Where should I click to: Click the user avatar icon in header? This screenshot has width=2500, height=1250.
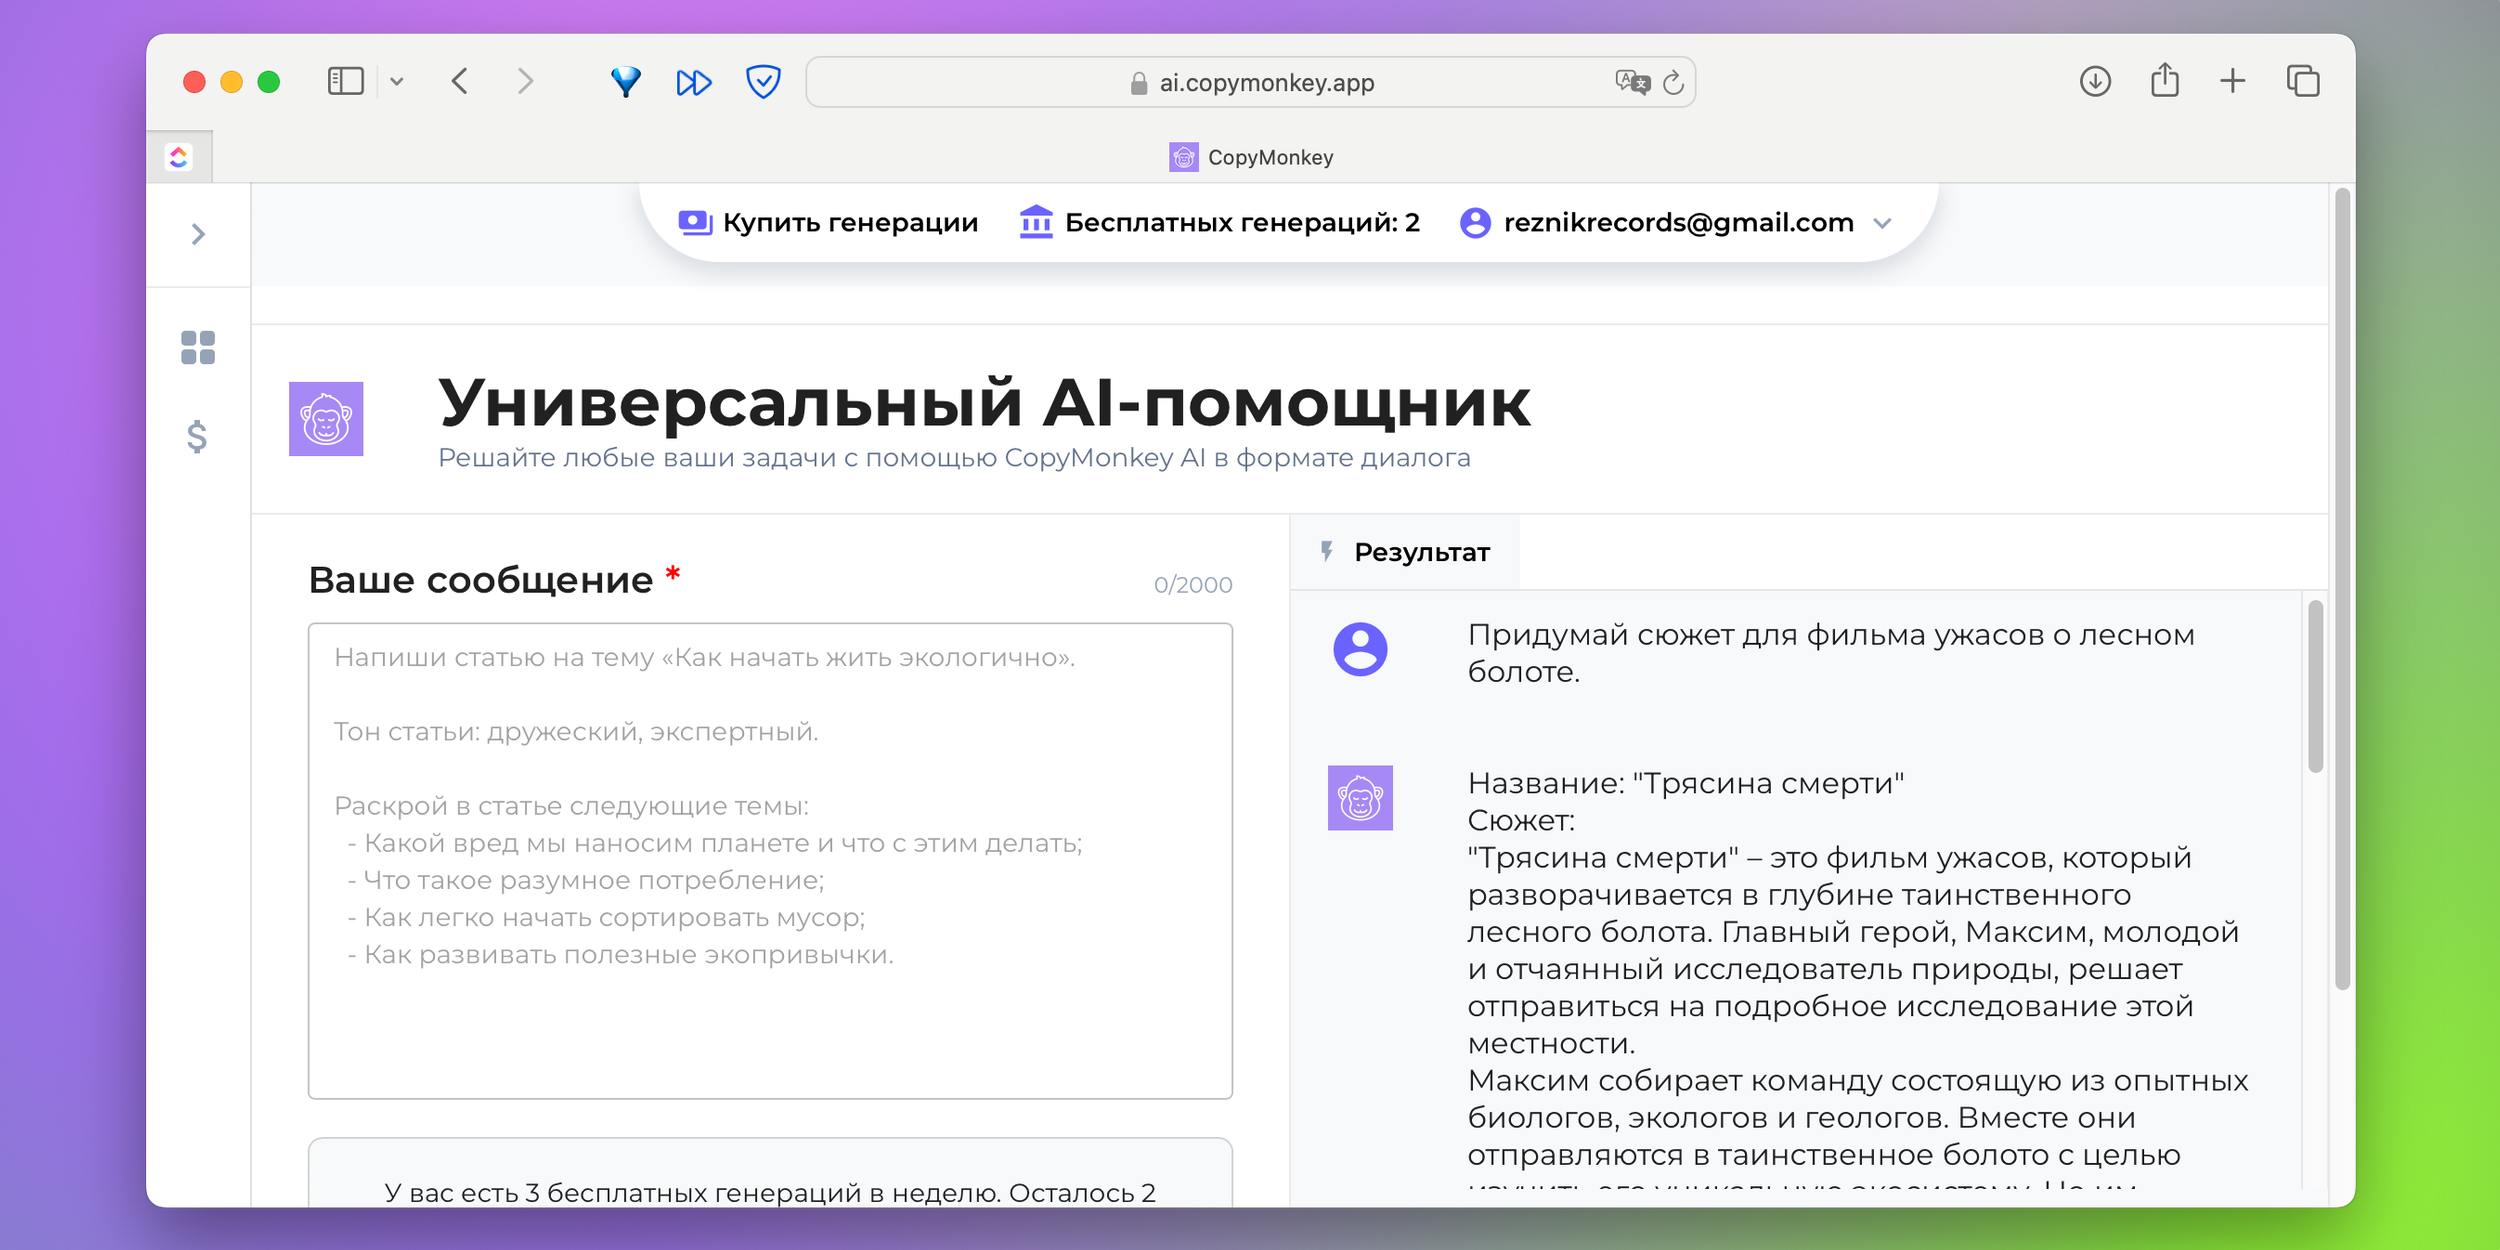coord(1475,222)
